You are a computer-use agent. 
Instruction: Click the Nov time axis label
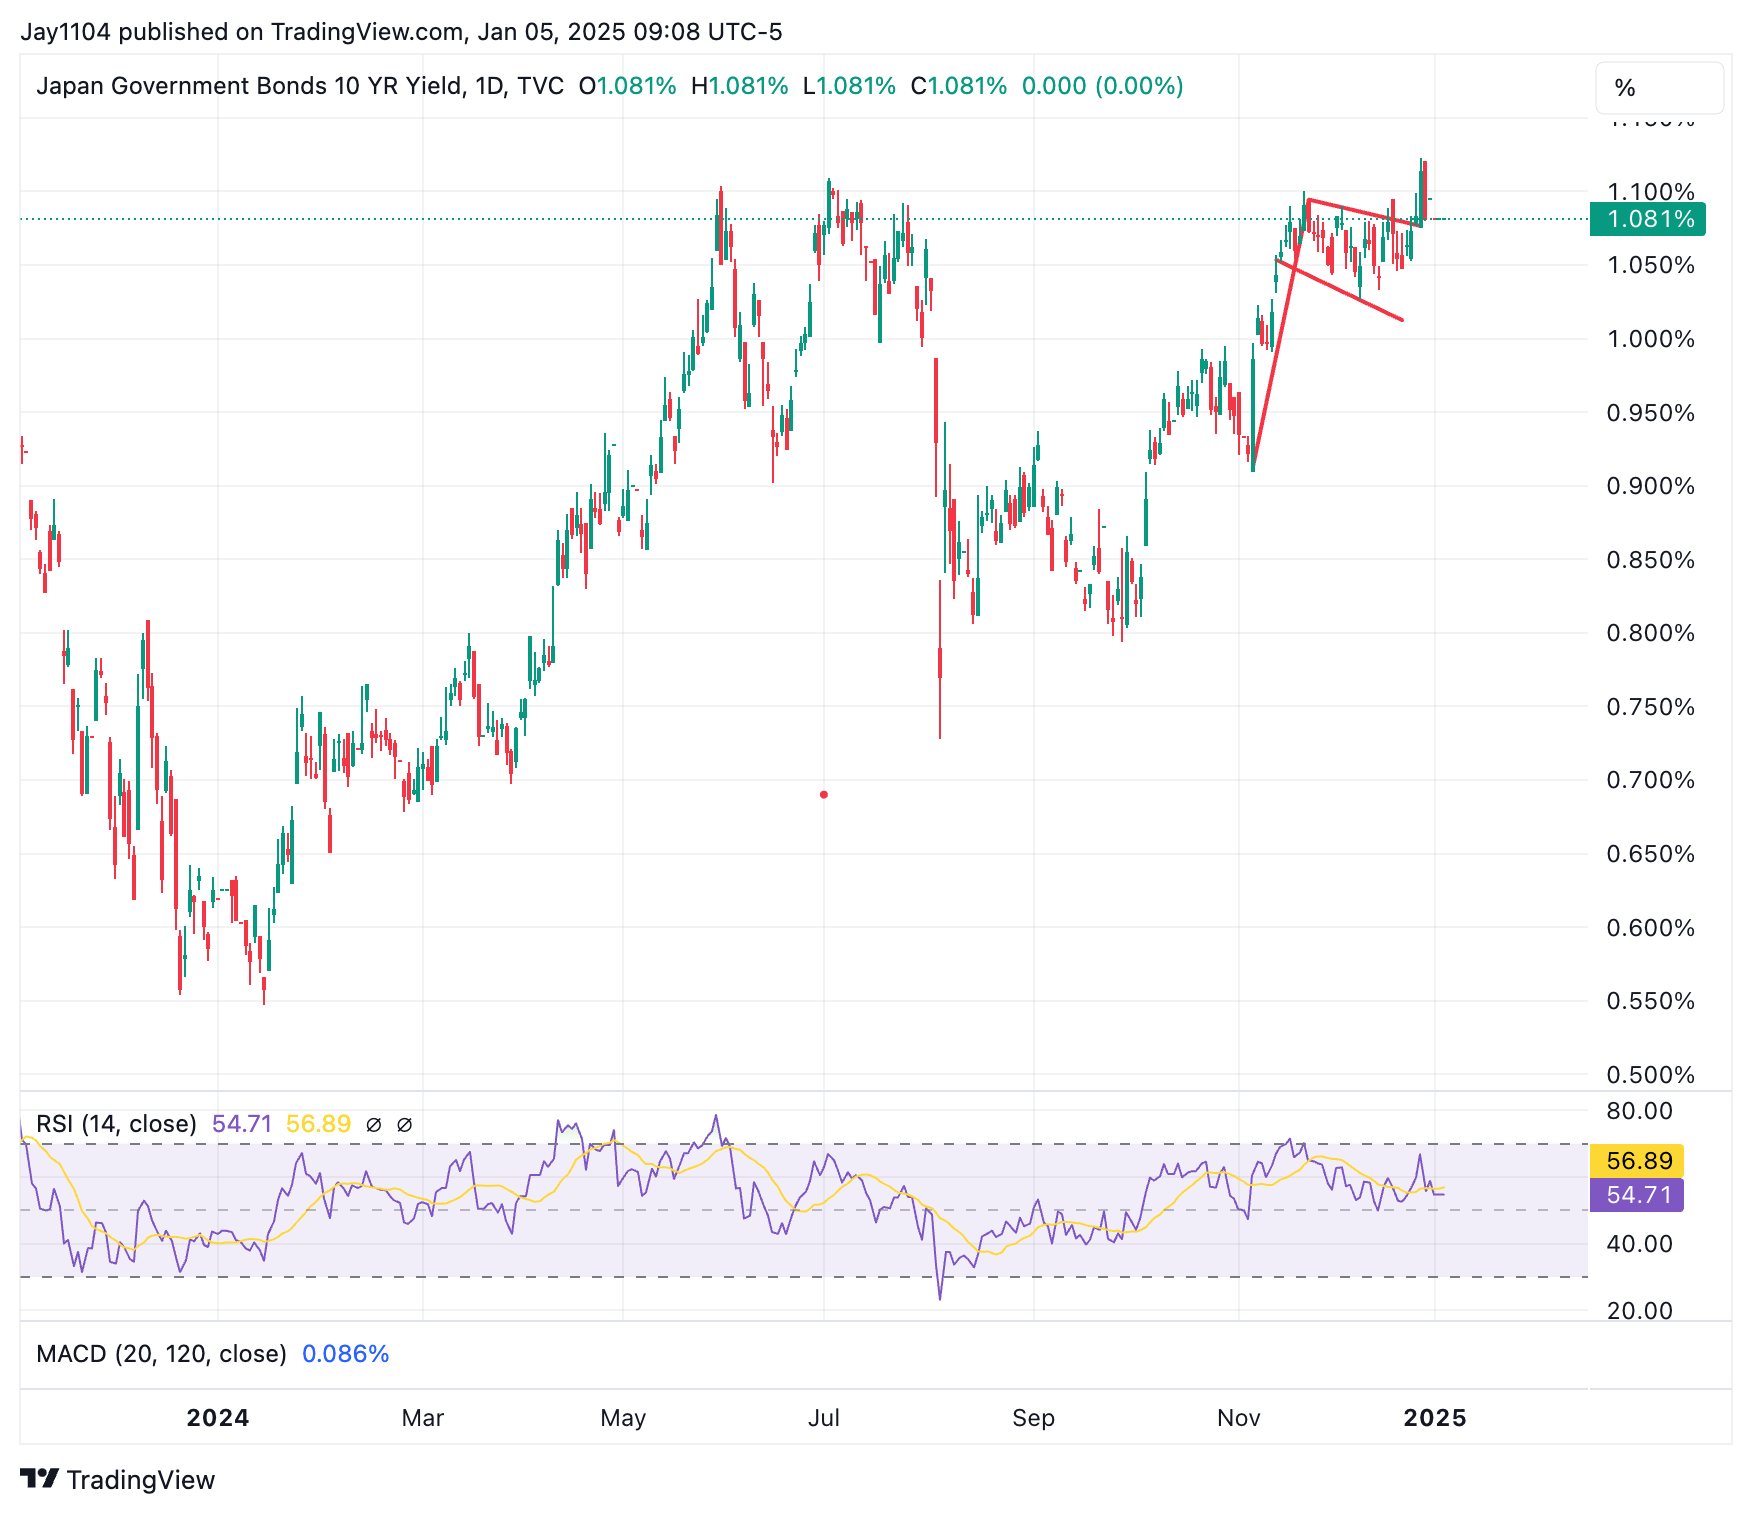pos(1239,1418)
